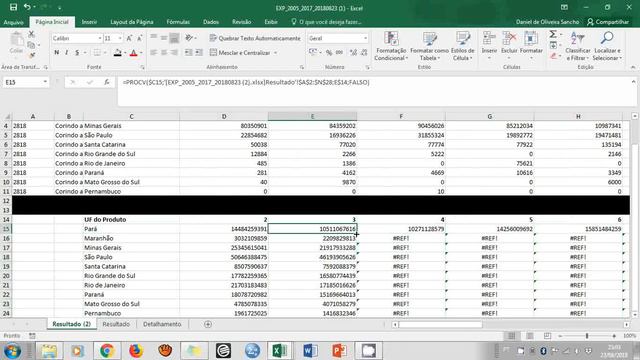
Task: Open the Geral number format dropdown
Action: [365, 38]
